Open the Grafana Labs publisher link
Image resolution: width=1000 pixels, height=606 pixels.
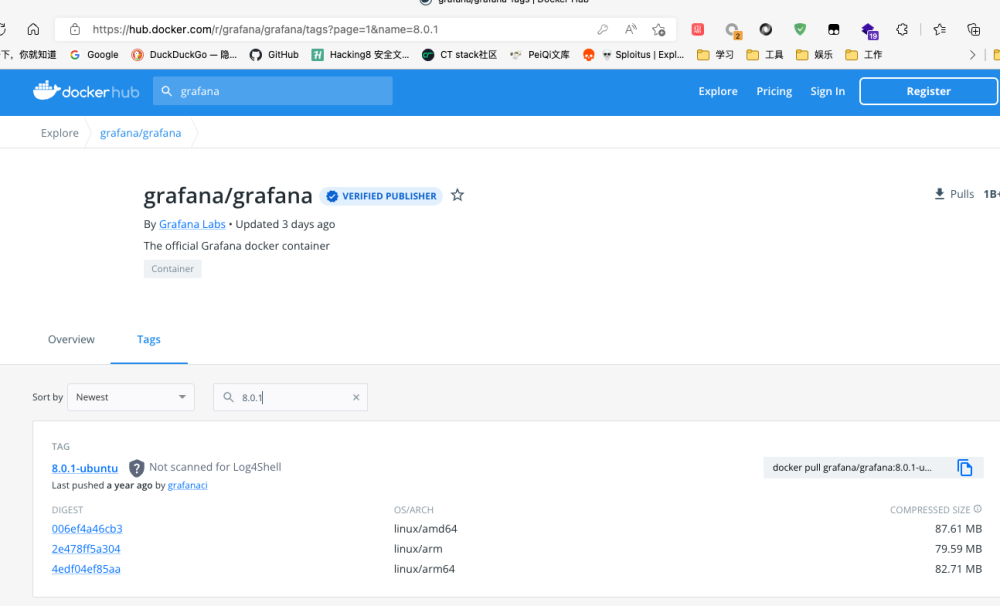click(x=192, y=224)
